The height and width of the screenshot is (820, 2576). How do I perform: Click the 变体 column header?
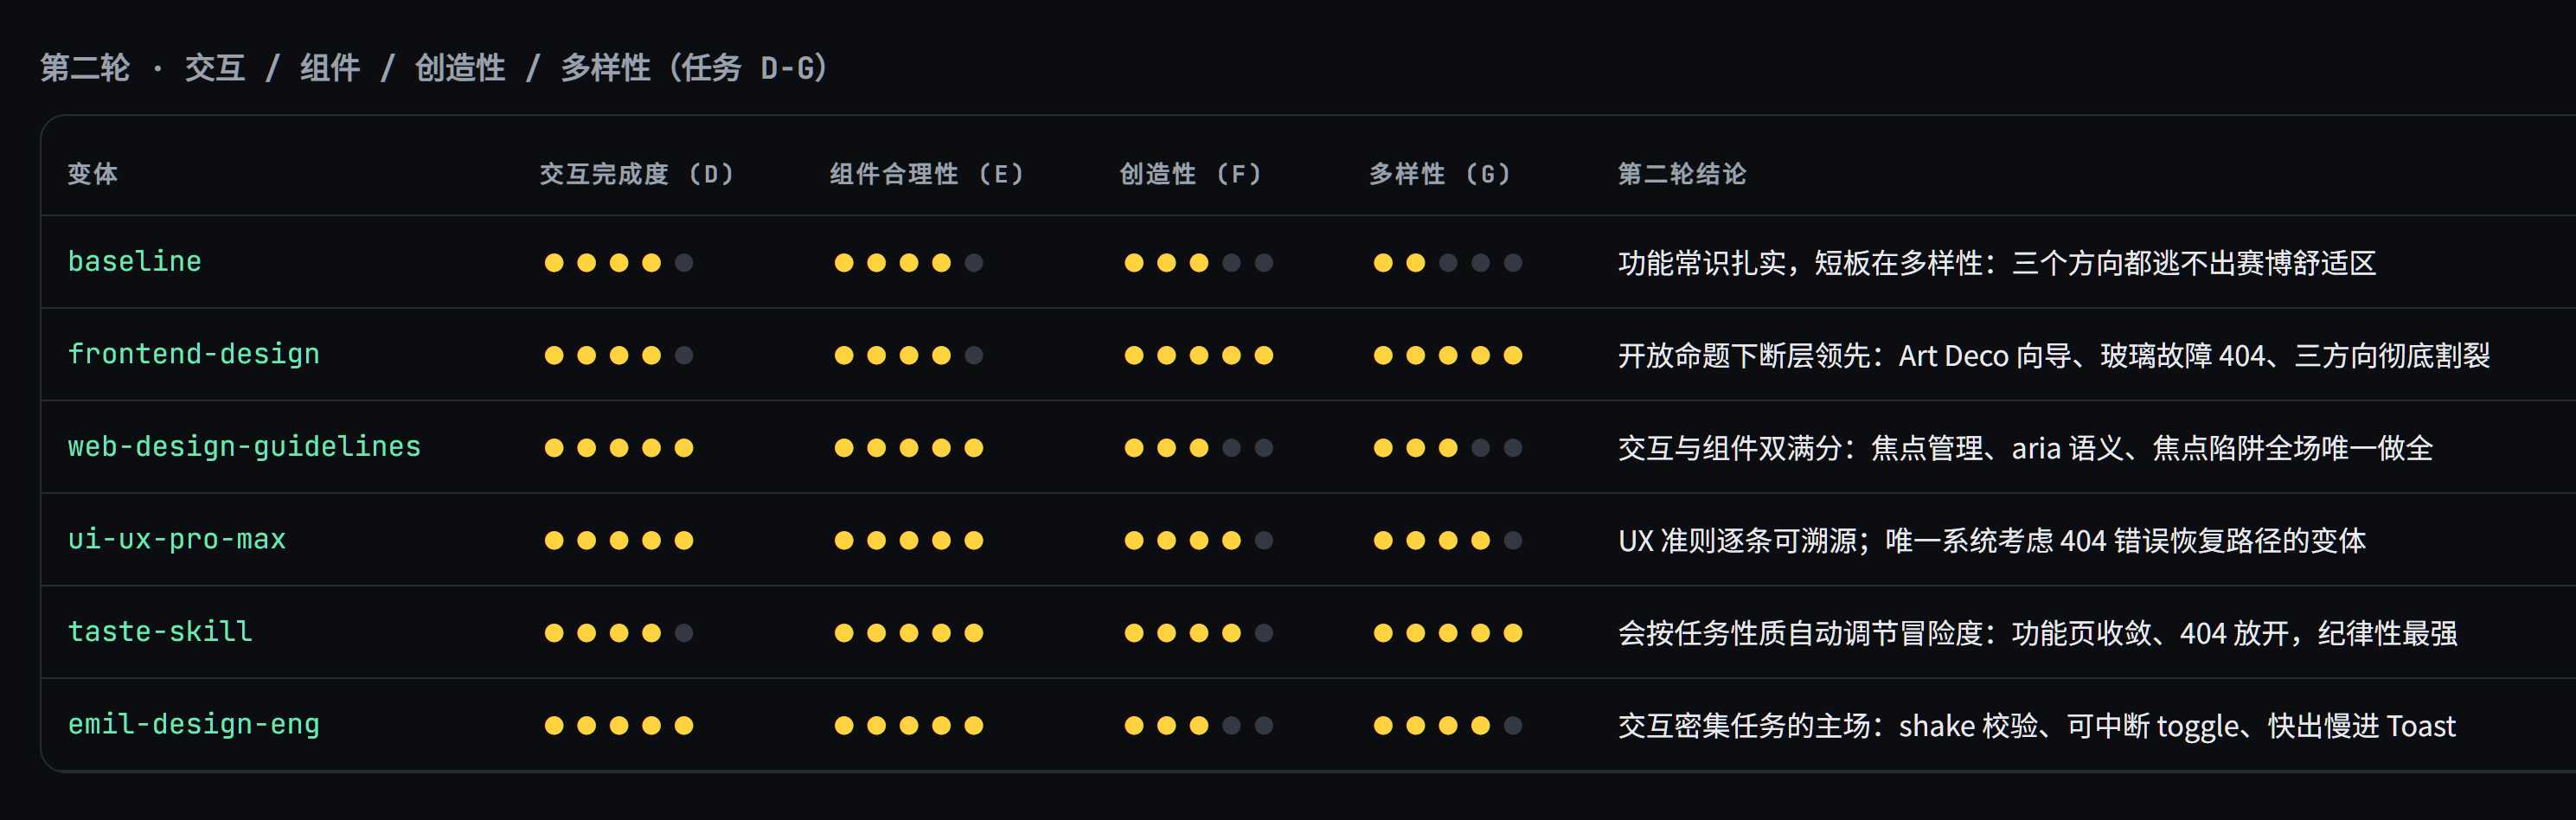[x=92, y=174]
